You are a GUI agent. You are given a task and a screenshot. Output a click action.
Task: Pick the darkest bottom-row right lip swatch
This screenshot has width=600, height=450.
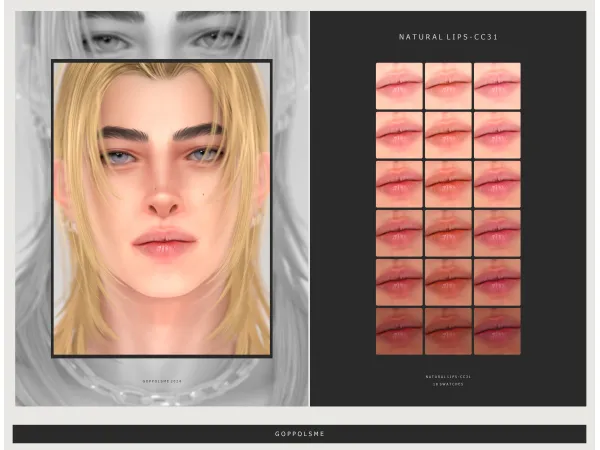click(497, 331)
